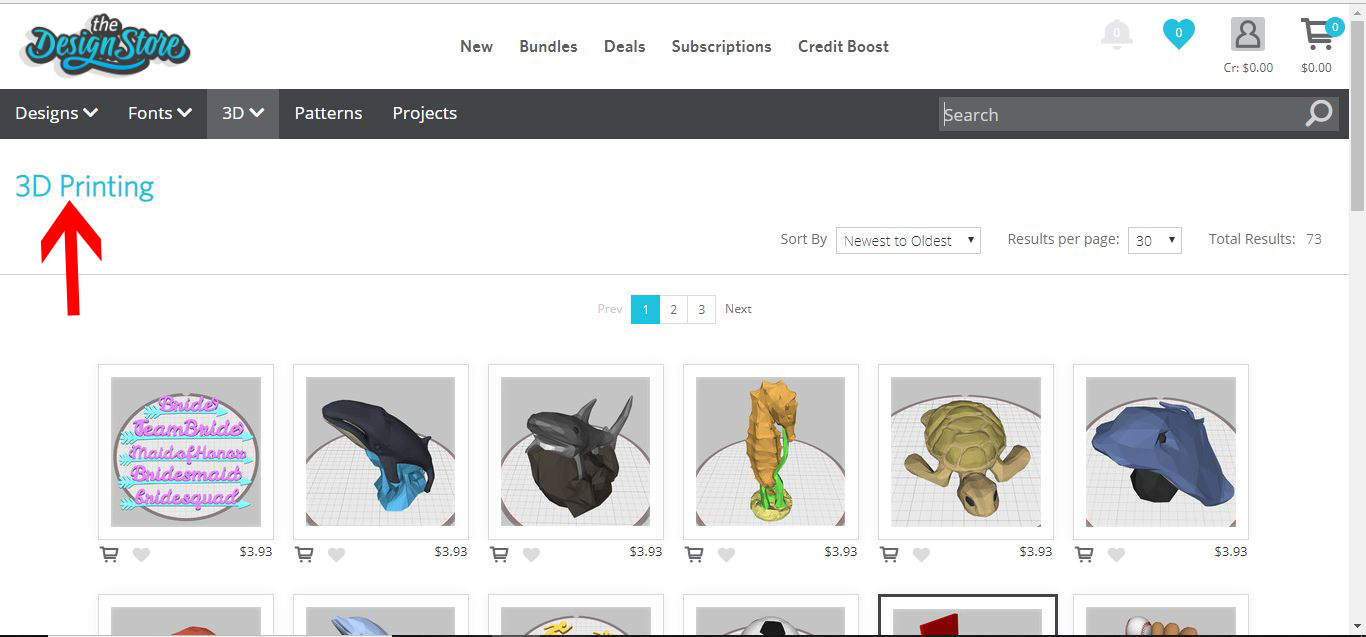Click the Next page link
1366x637 pixels.
point(738,309)
